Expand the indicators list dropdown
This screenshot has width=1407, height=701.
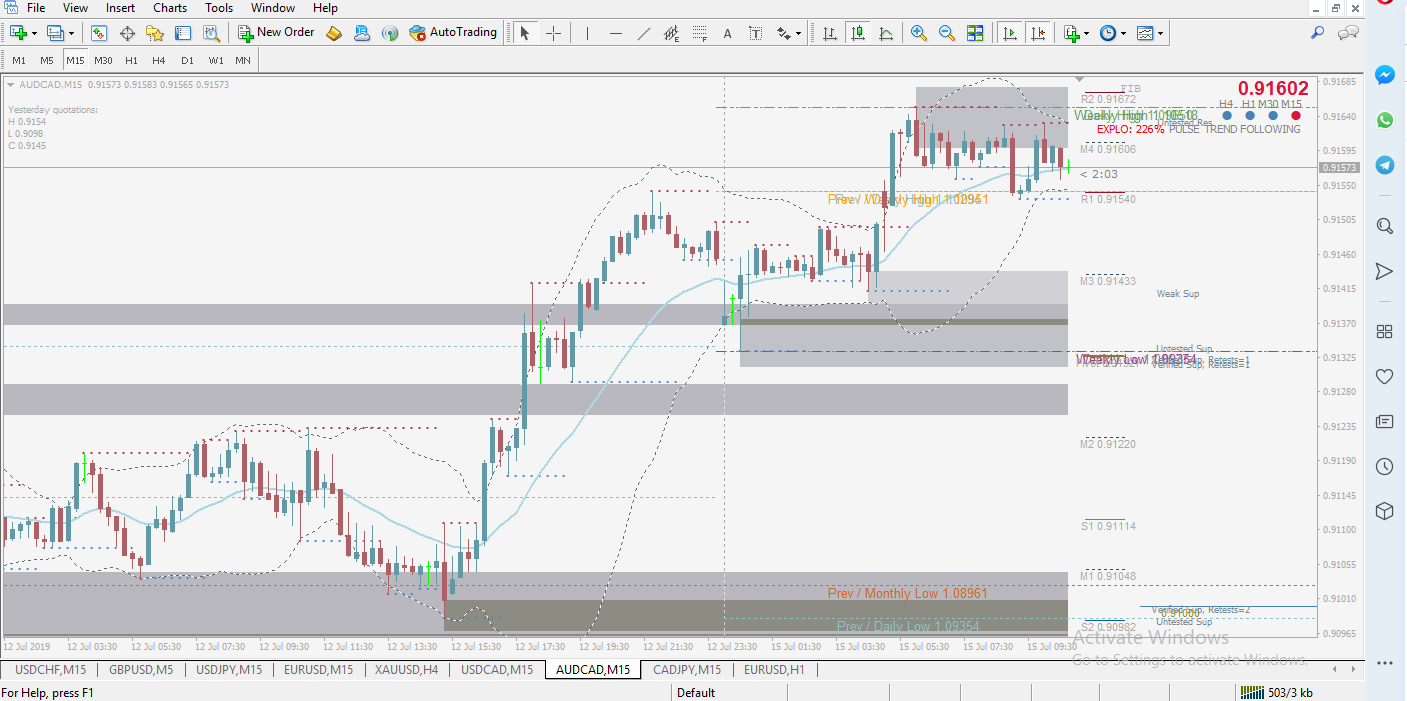tap(1087, 33)
